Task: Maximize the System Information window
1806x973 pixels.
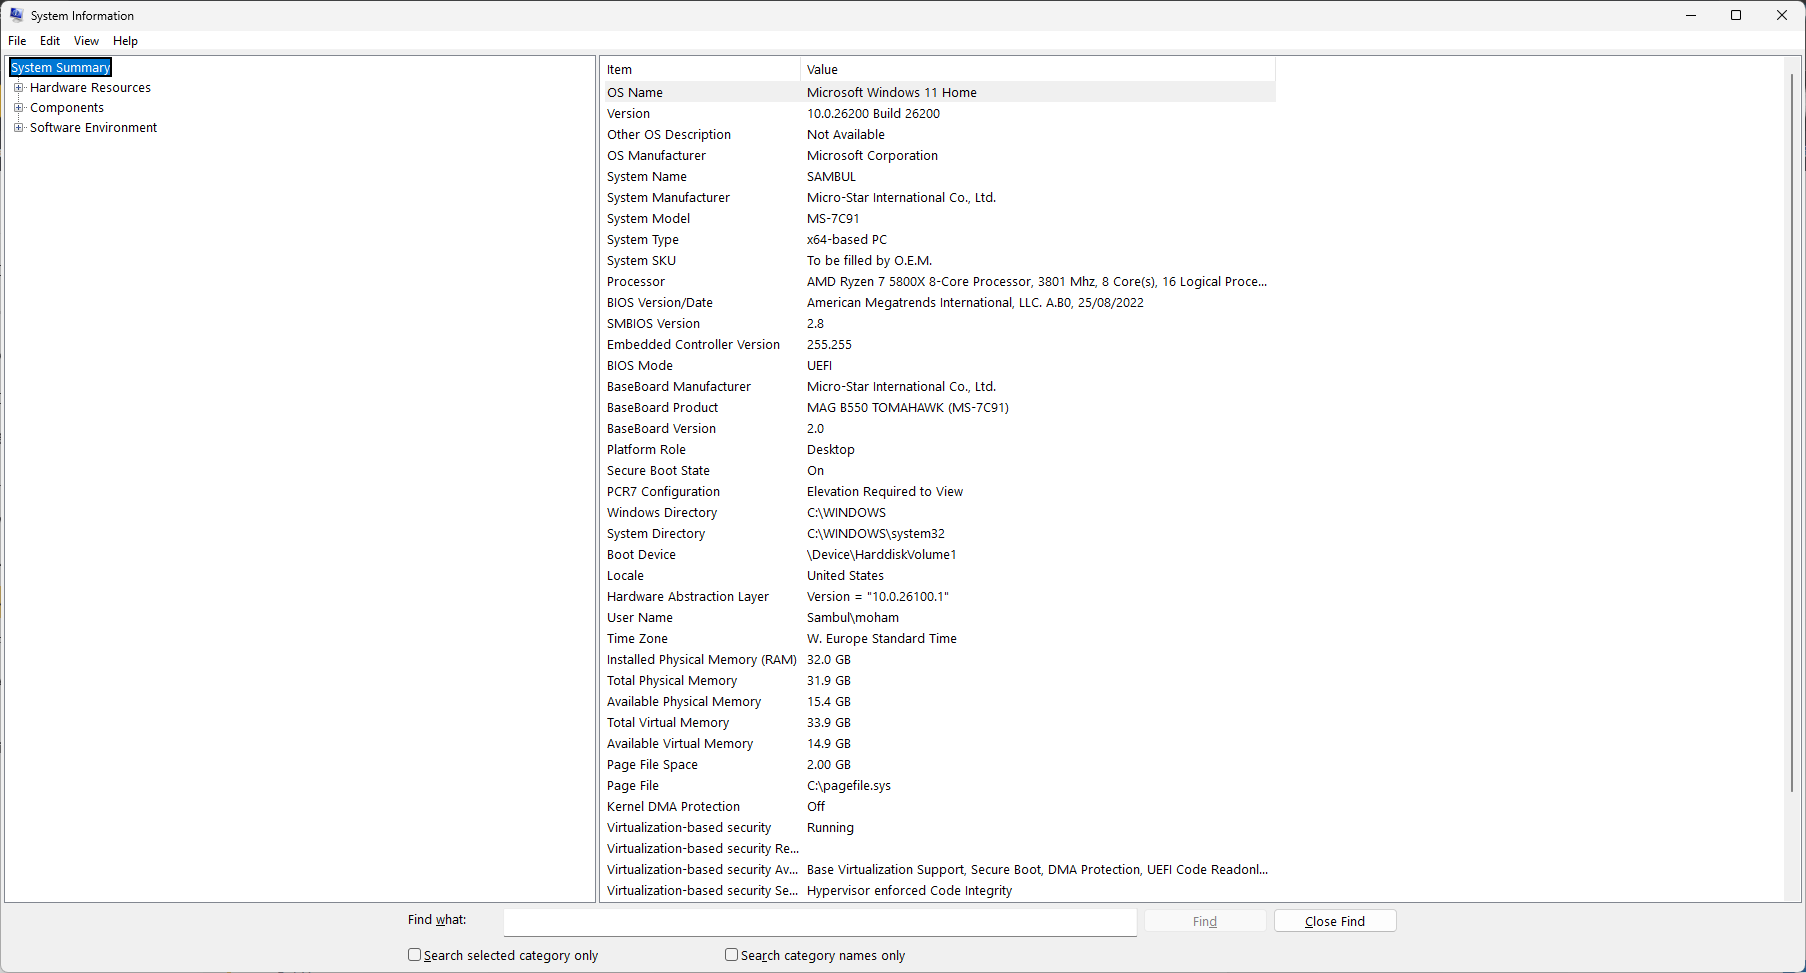Action: pos(1736,16)
